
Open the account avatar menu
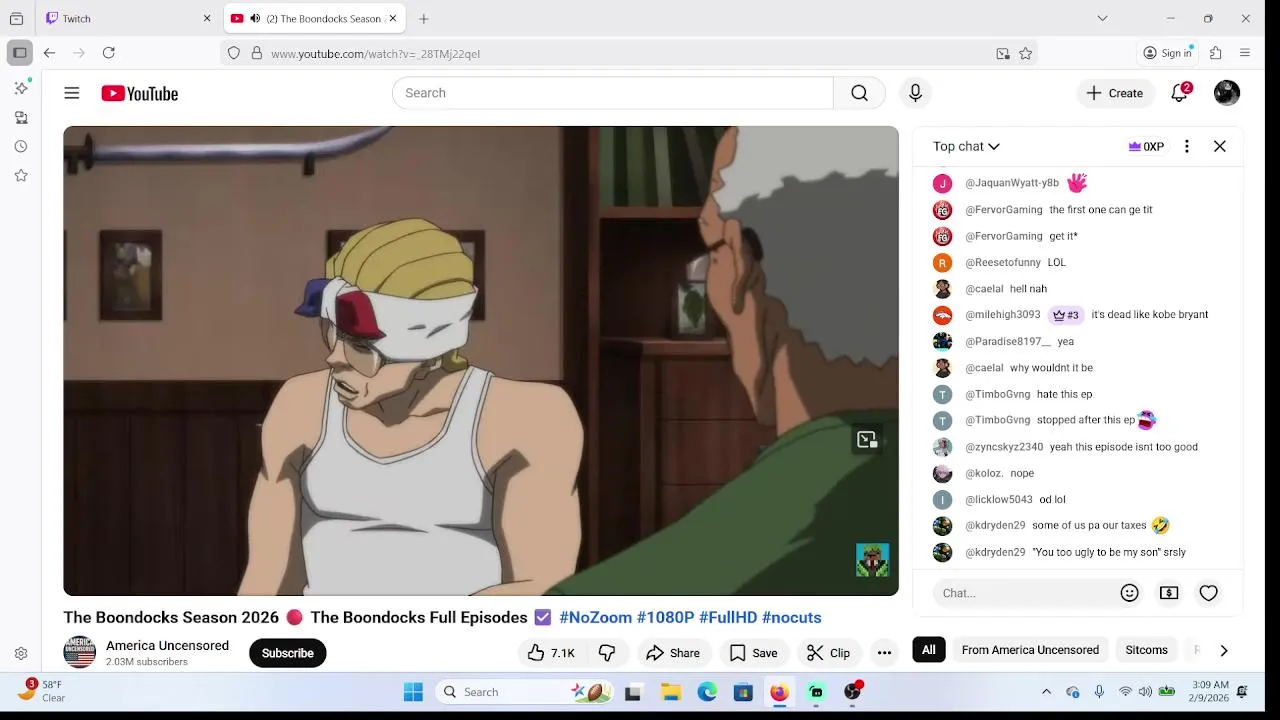click(1227, 93)
